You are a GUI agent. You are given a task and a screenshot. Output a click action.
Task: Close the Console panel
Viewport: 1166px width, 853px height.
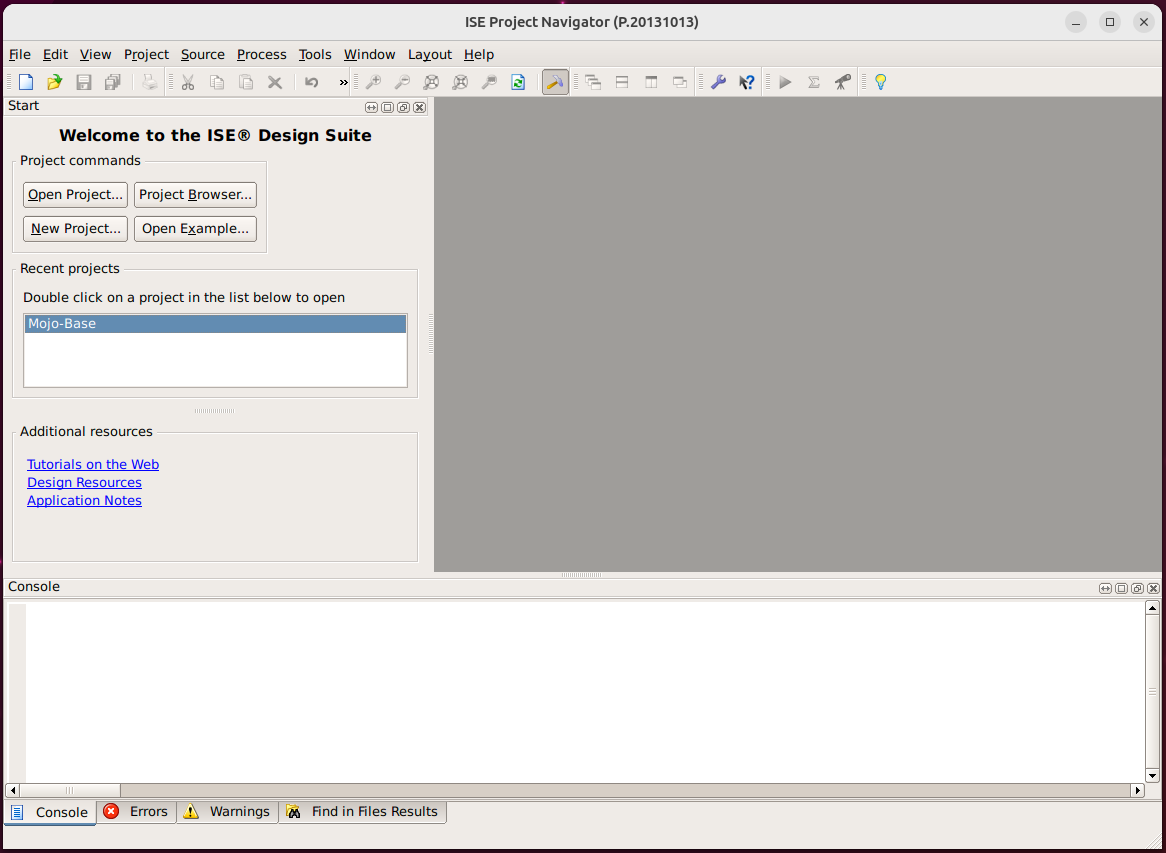coord(1153,588)
